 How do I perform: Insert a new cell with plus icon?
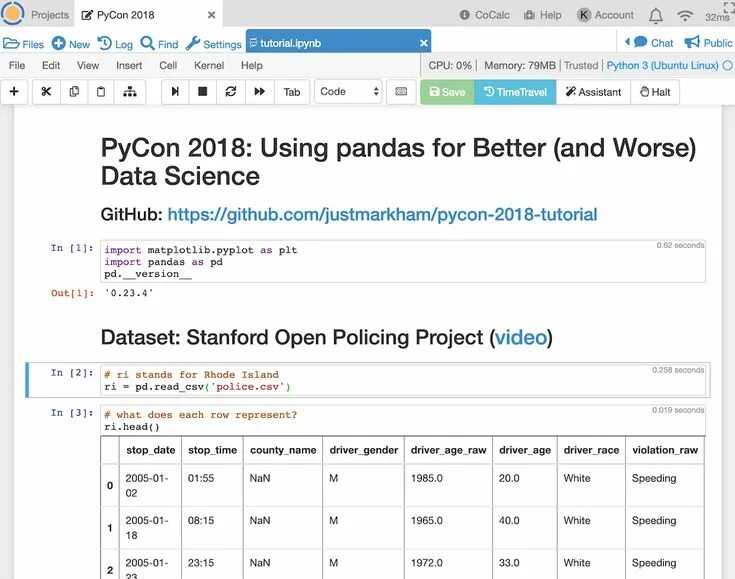pos(14,91)
